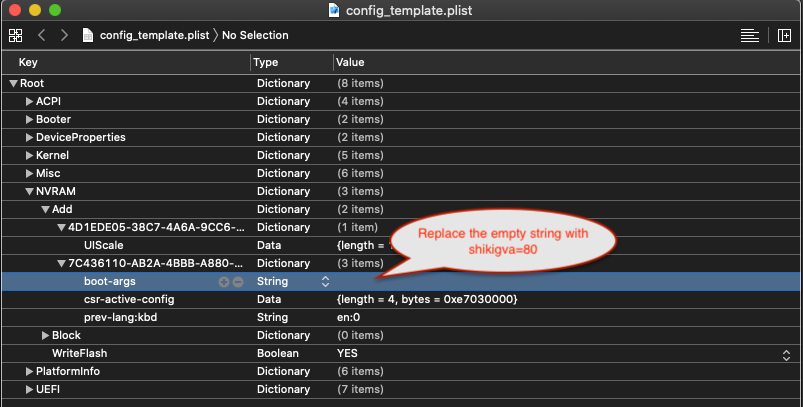
Task: Add a row after boot-args
Action: coord(224,282)
